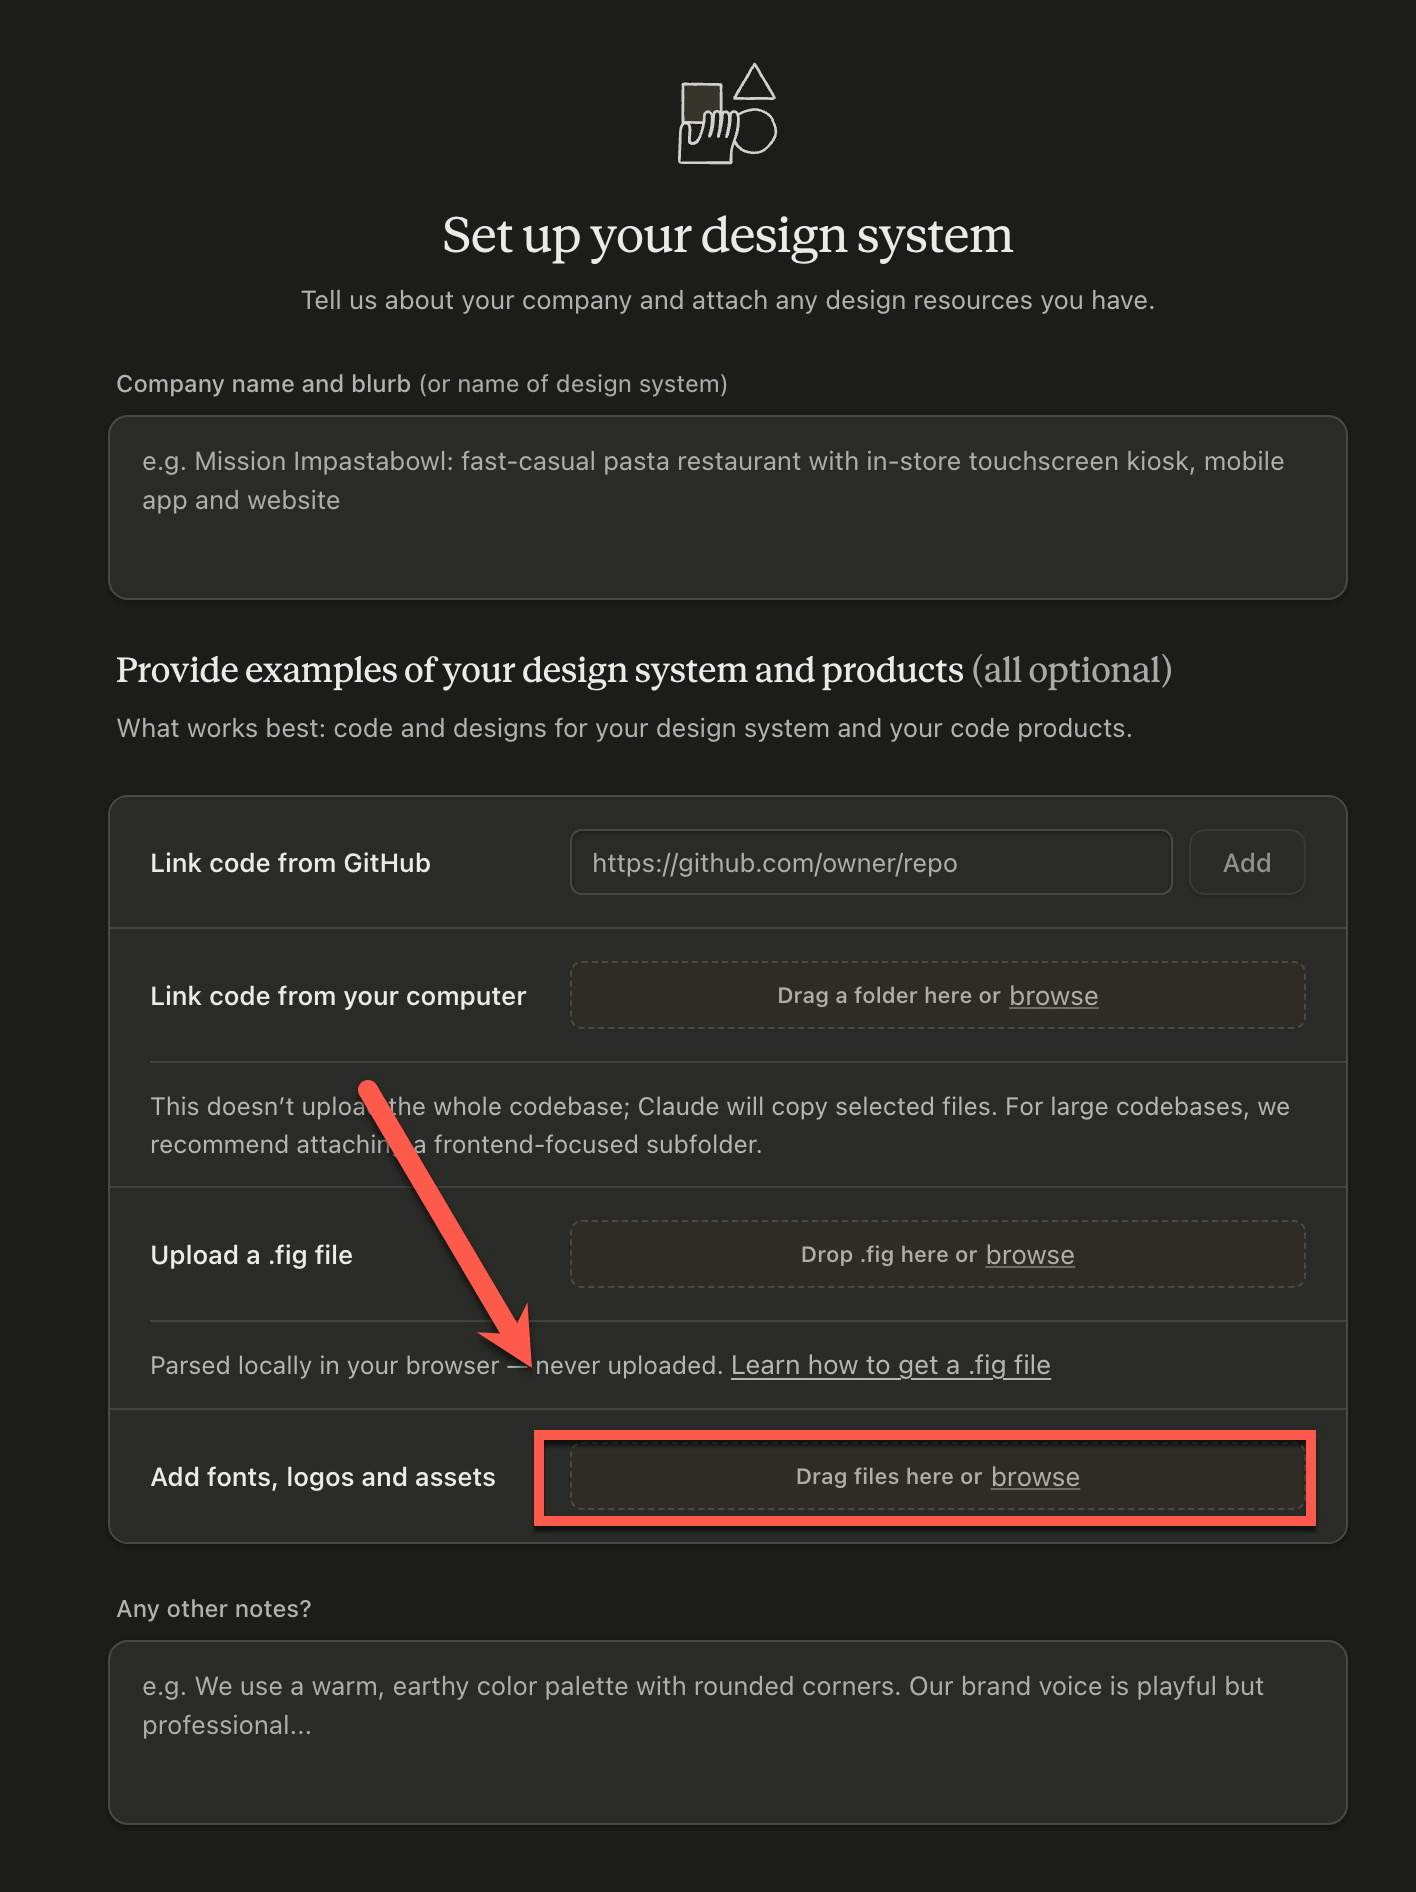Click the Add button beside GitHub URL
This screenshot has height=1892, width=1416.
click(x=1247, y=862)
